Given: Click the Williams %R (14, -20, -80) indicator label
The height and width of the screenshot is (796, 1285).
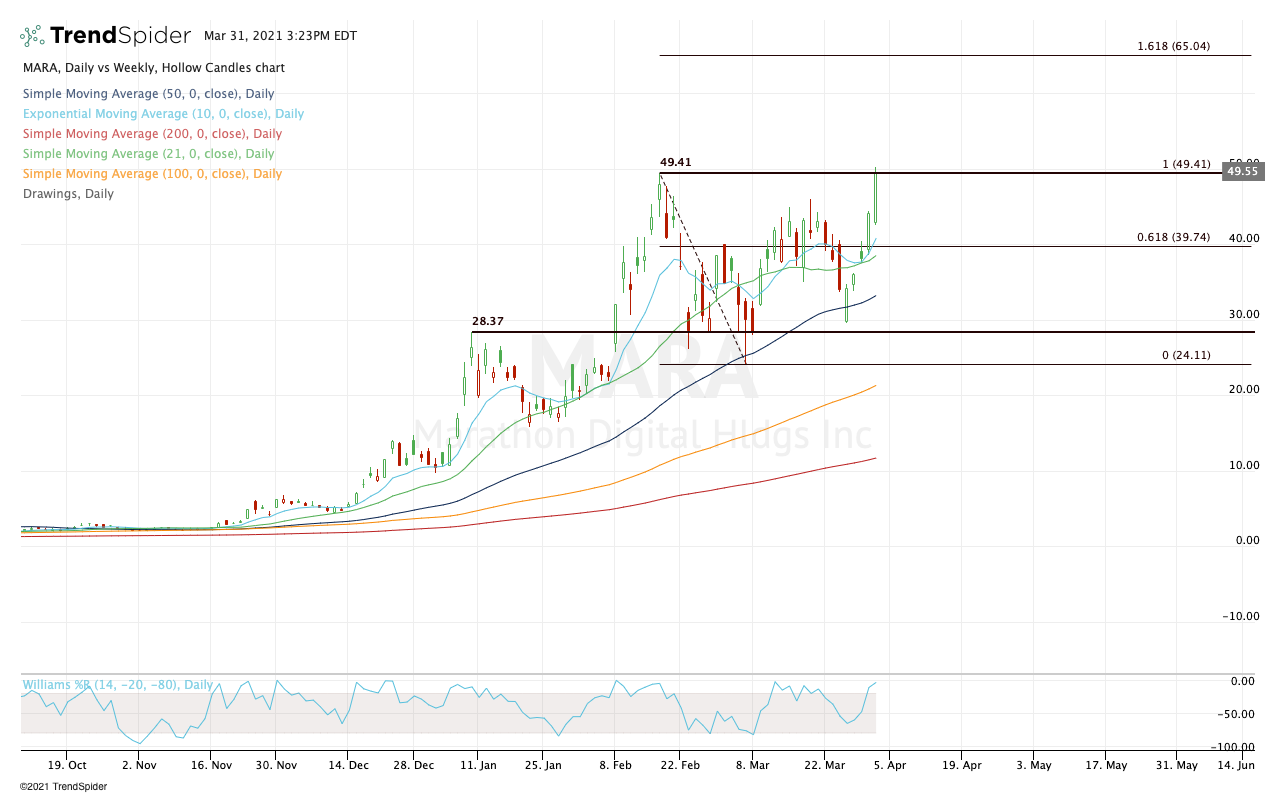Looking at the screenshot, I should [x=118, y=685].
